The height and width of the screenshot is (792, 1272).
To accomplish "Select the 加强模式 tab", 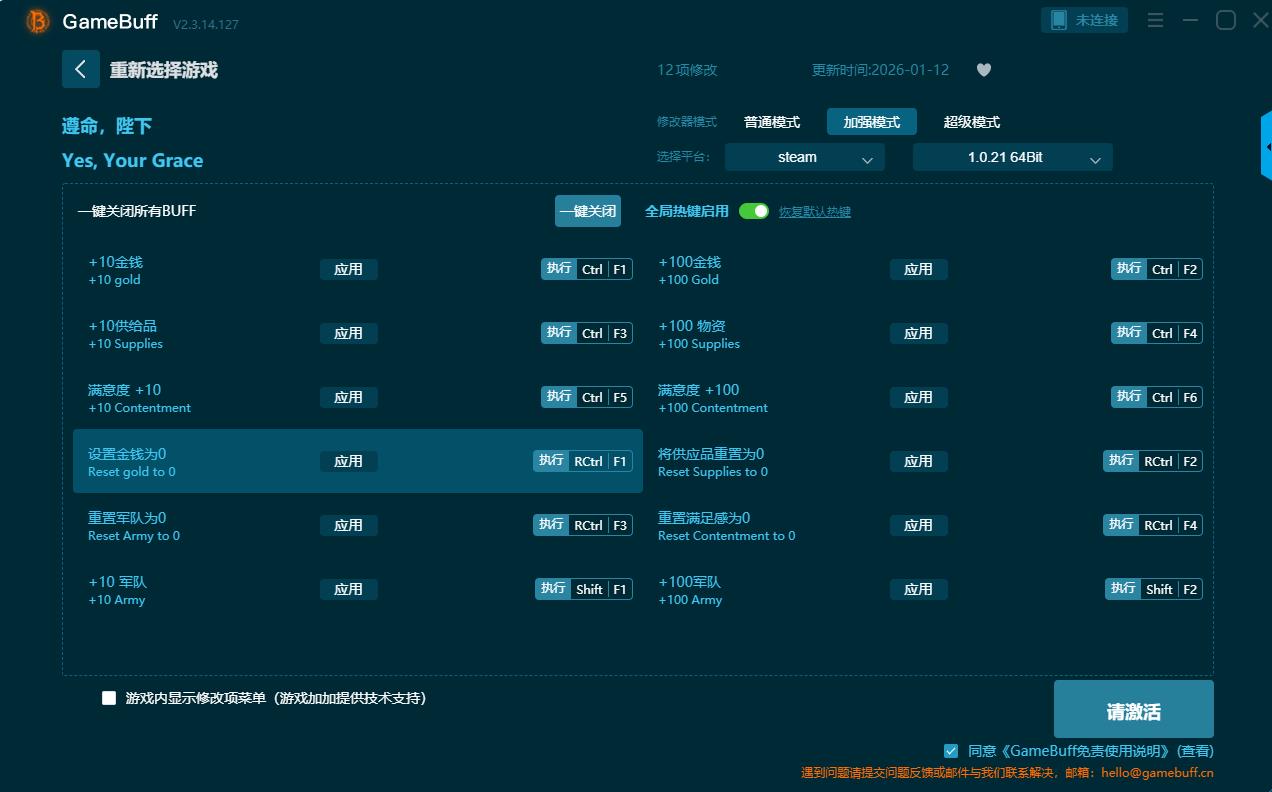I will click(872, 122).
